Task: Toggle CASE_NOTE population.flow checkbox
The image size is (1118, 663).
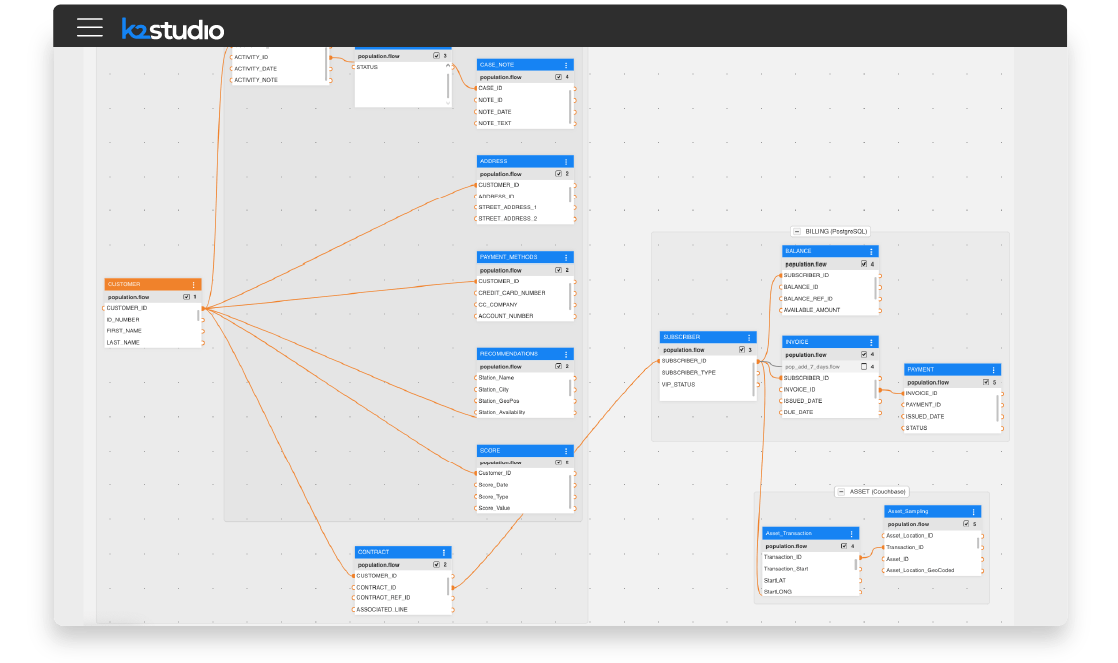Action: coord(558,77)
